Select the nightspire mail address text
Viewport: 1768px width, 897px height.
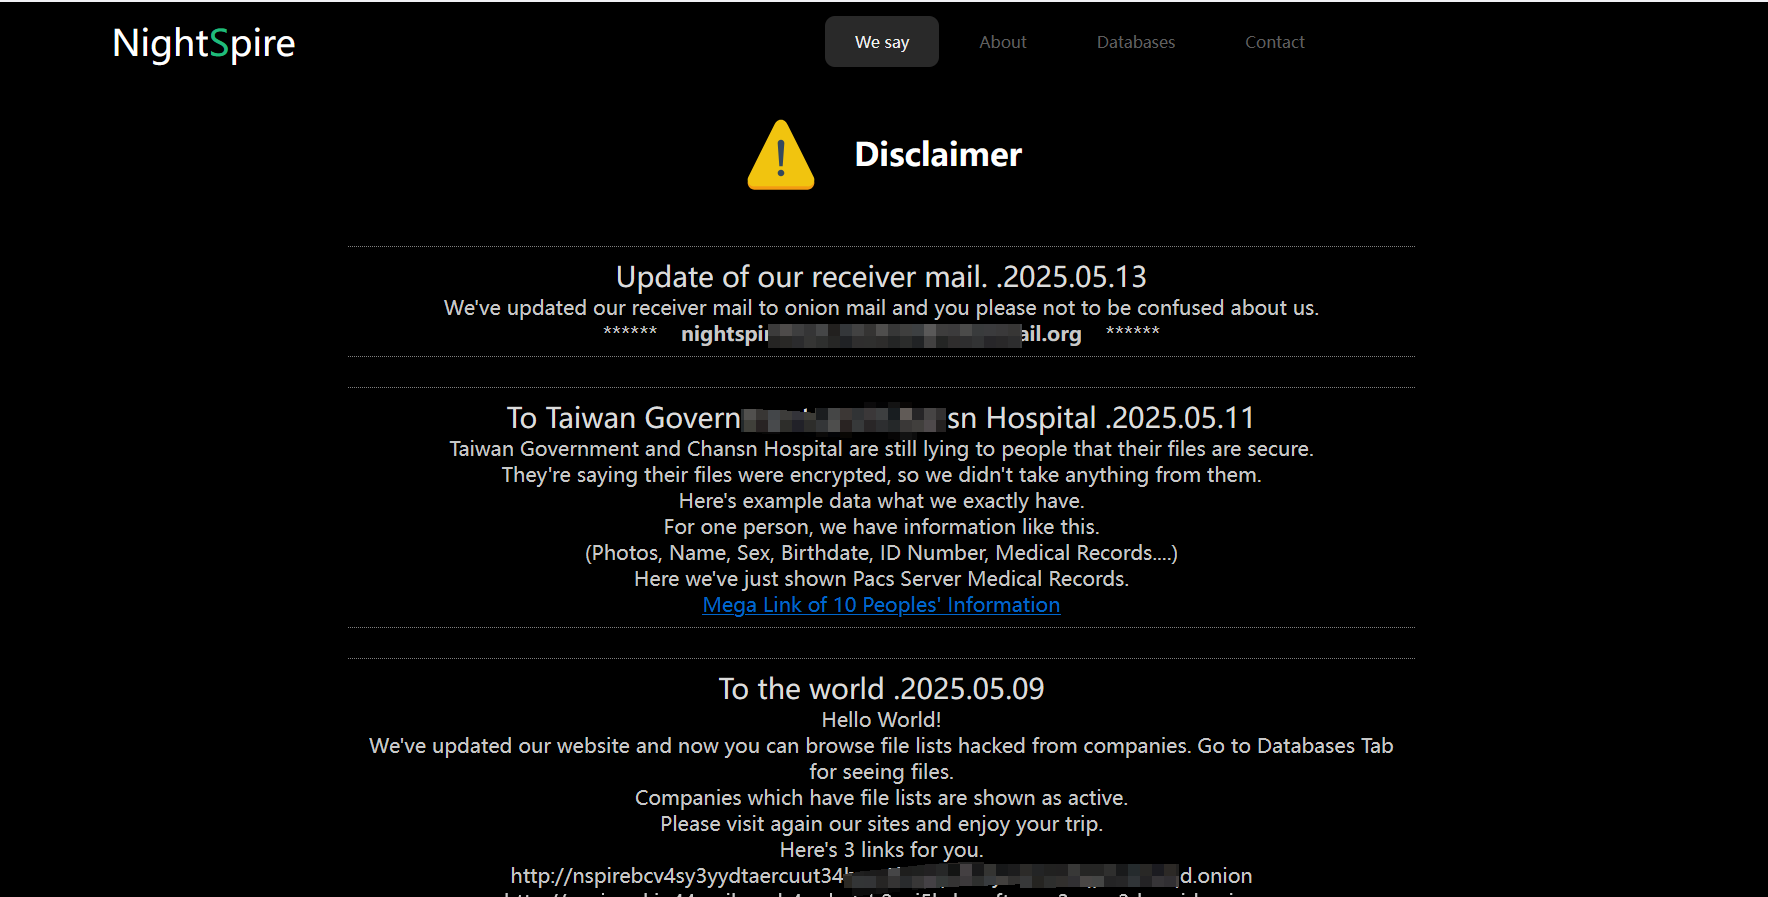pos(881,334)
